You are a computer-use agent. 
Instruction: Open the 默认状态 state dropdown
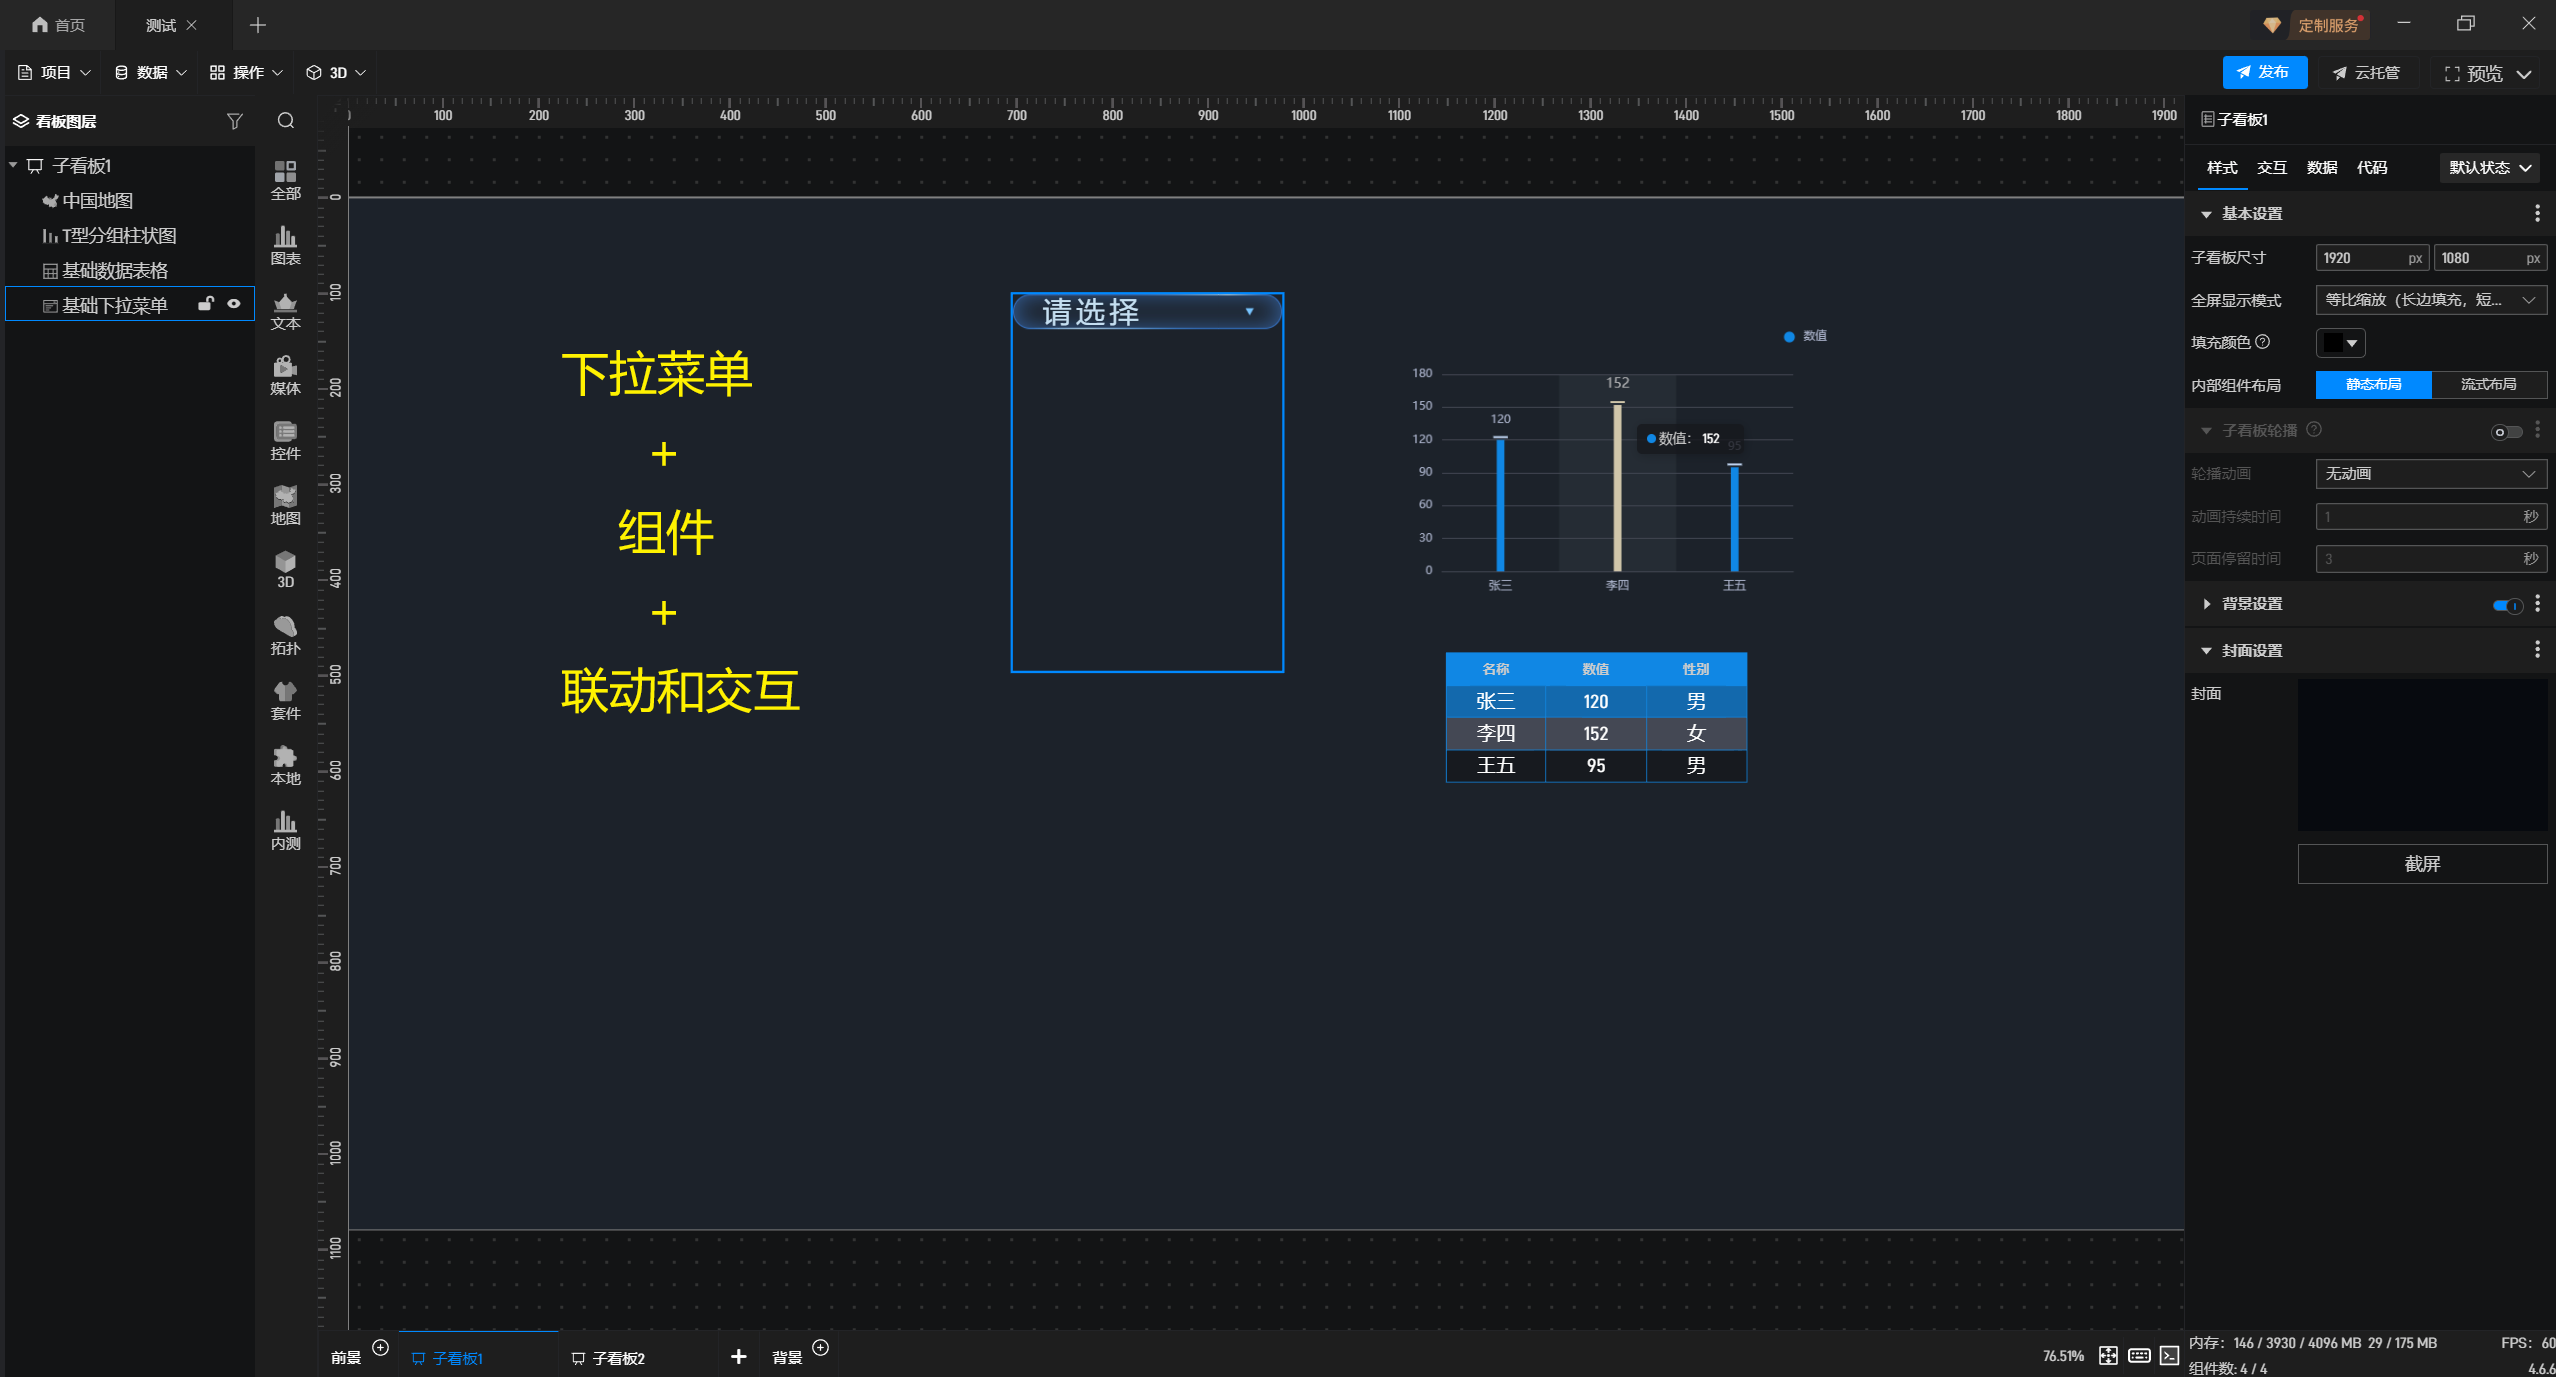[2489, 168]
